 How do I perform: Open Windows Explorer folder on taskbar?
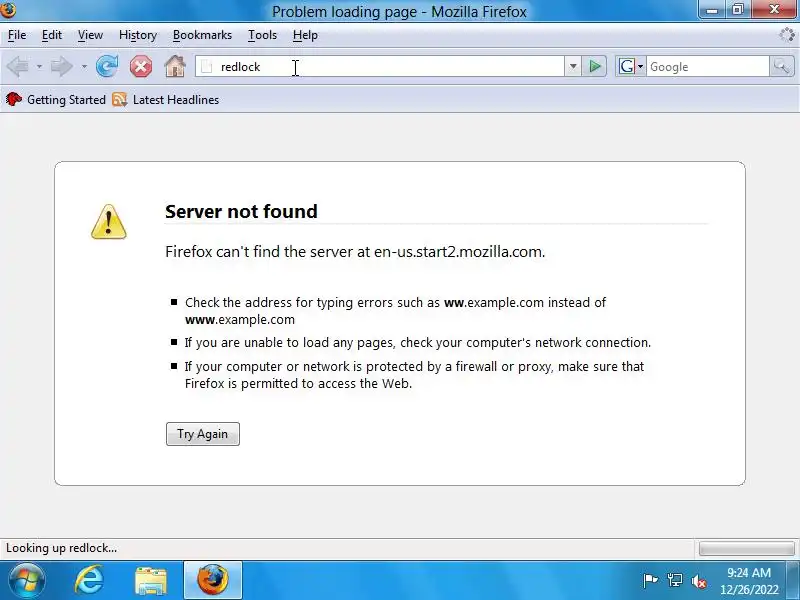[x=151, y=581]
